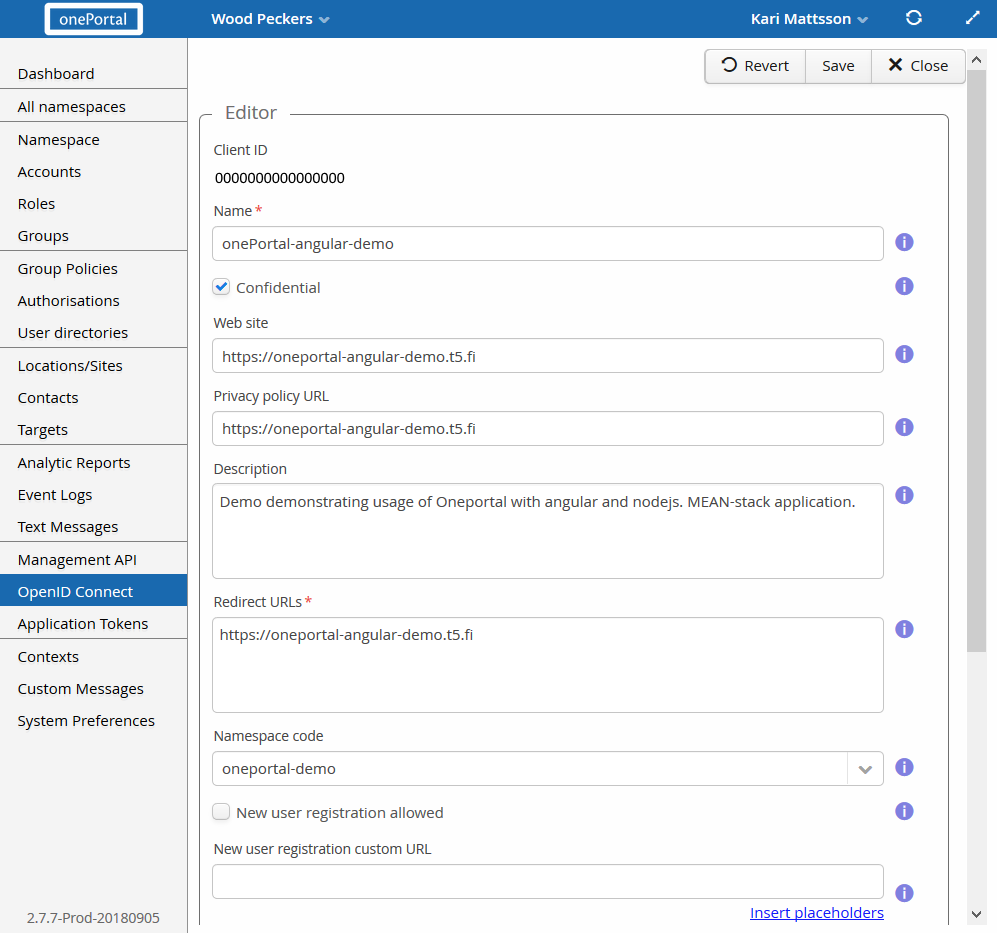Open info icon beside Web site field
This screenshot has width=997, height=933.
(904, 354)
